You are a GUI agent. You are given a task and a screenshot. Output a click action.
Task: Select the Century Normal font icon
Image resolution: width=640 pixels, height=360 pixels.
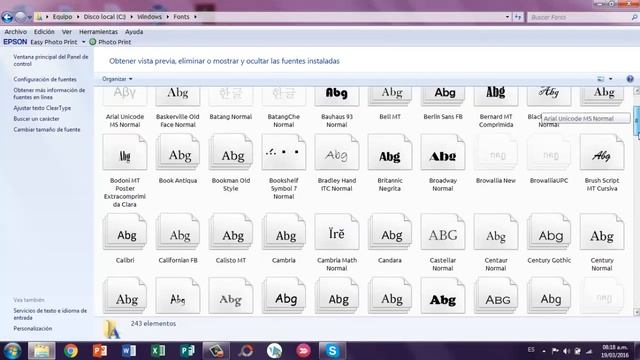coord(602,232)
